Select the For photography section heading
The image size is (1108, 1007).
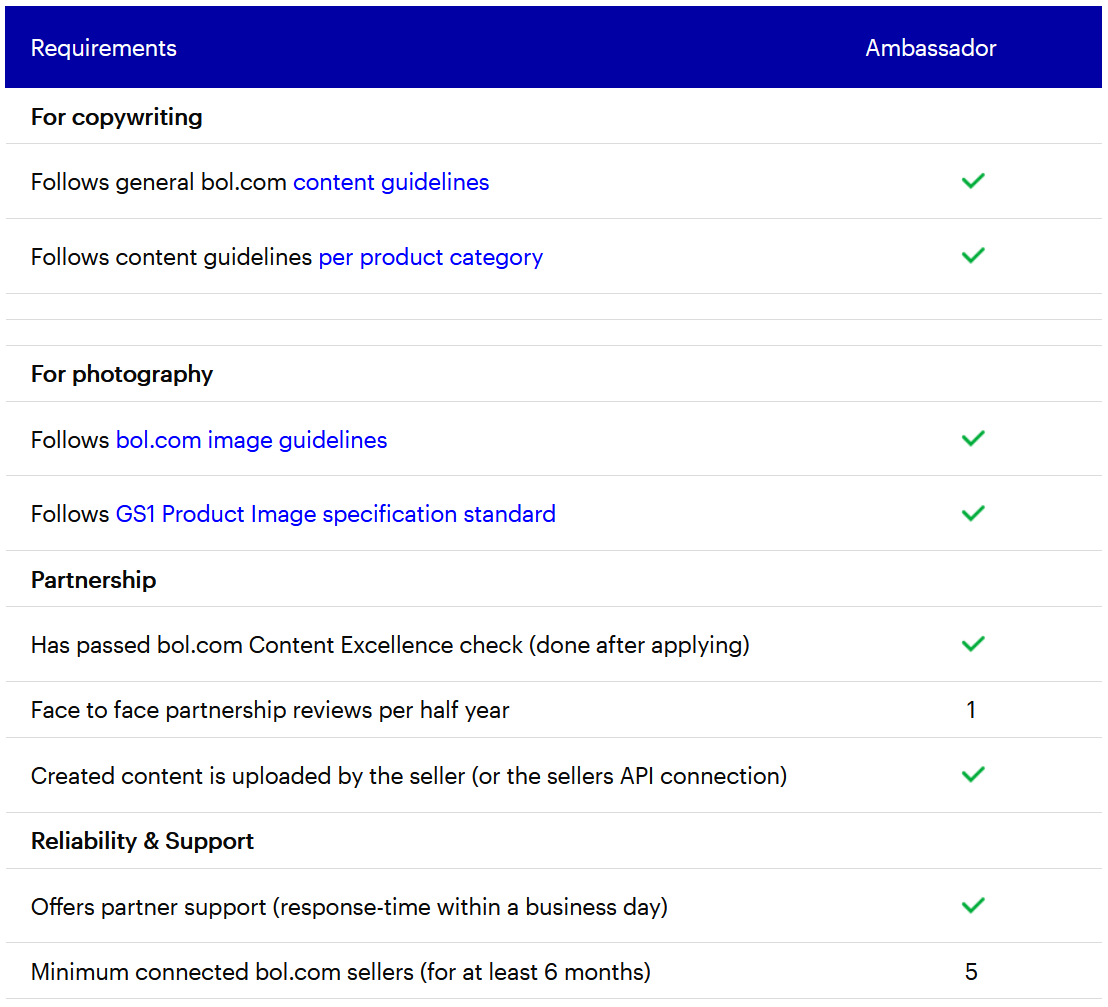pyautogui.click(x=122, y=374)
